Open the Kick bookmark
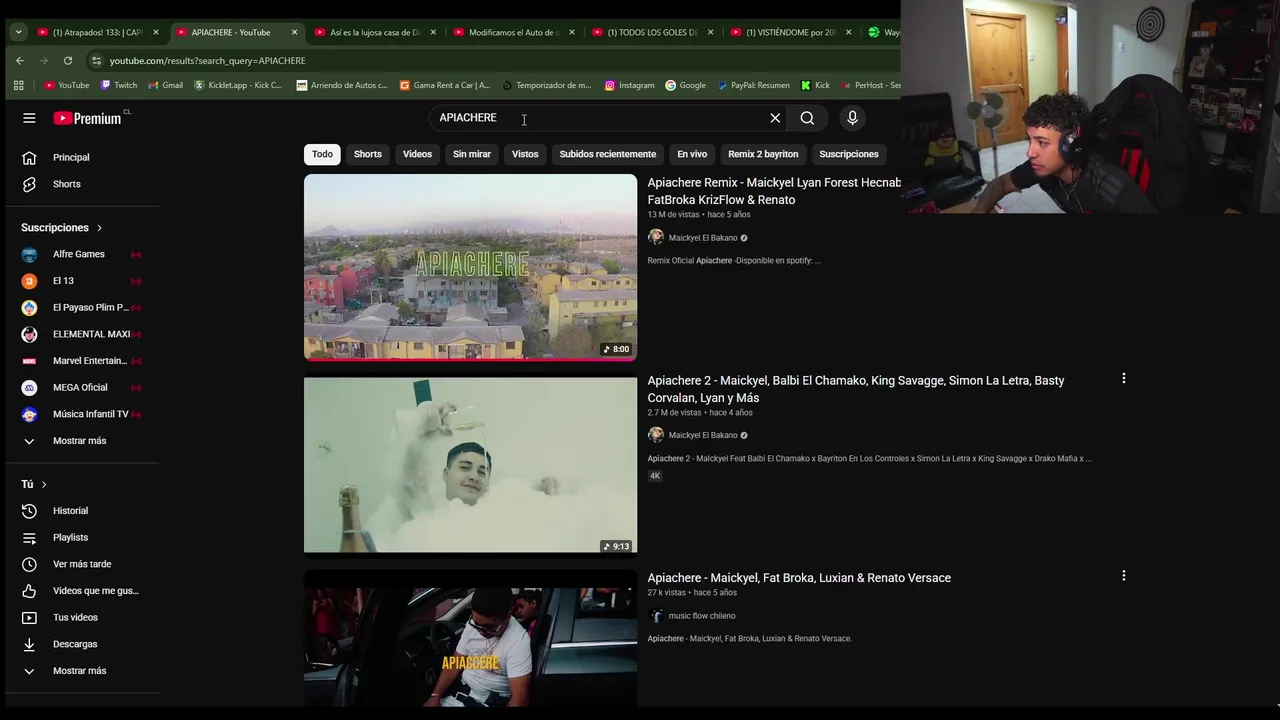The height and width of the screenshot is (720, 1280). click(x=816, y=85)
